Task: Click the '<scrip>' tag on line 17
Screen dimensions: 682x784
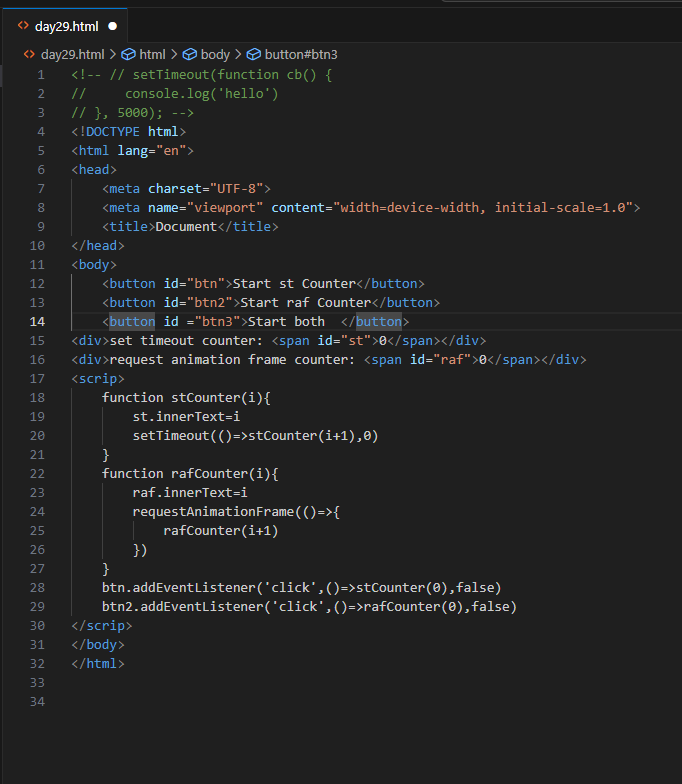Action: click(98, 378)
